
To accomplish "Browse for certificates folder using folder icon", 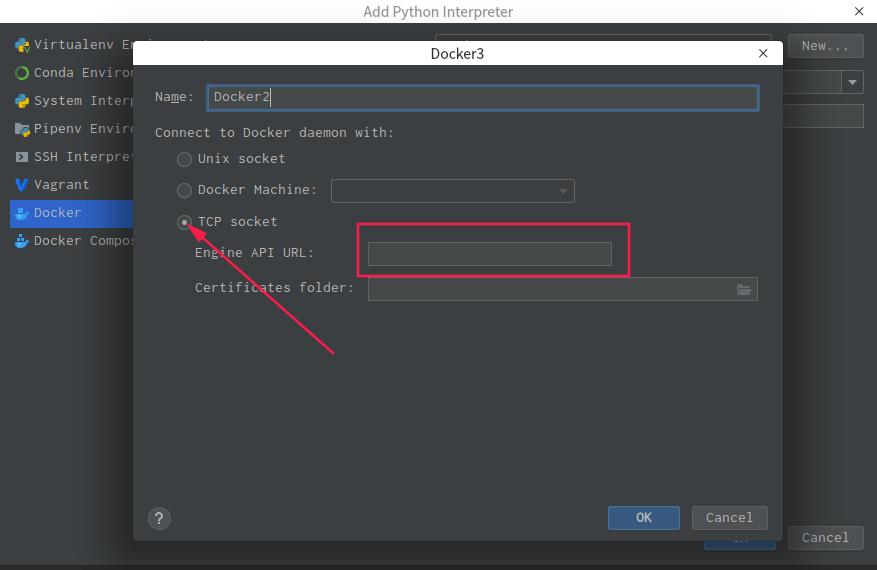I will point(744,289).
